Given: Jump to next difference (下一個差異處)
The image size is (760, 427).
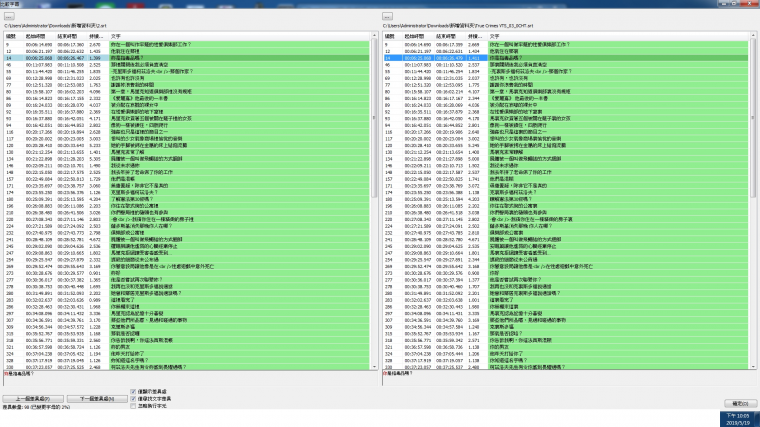Looking at the screenshot, I should [x=97, y=398].
